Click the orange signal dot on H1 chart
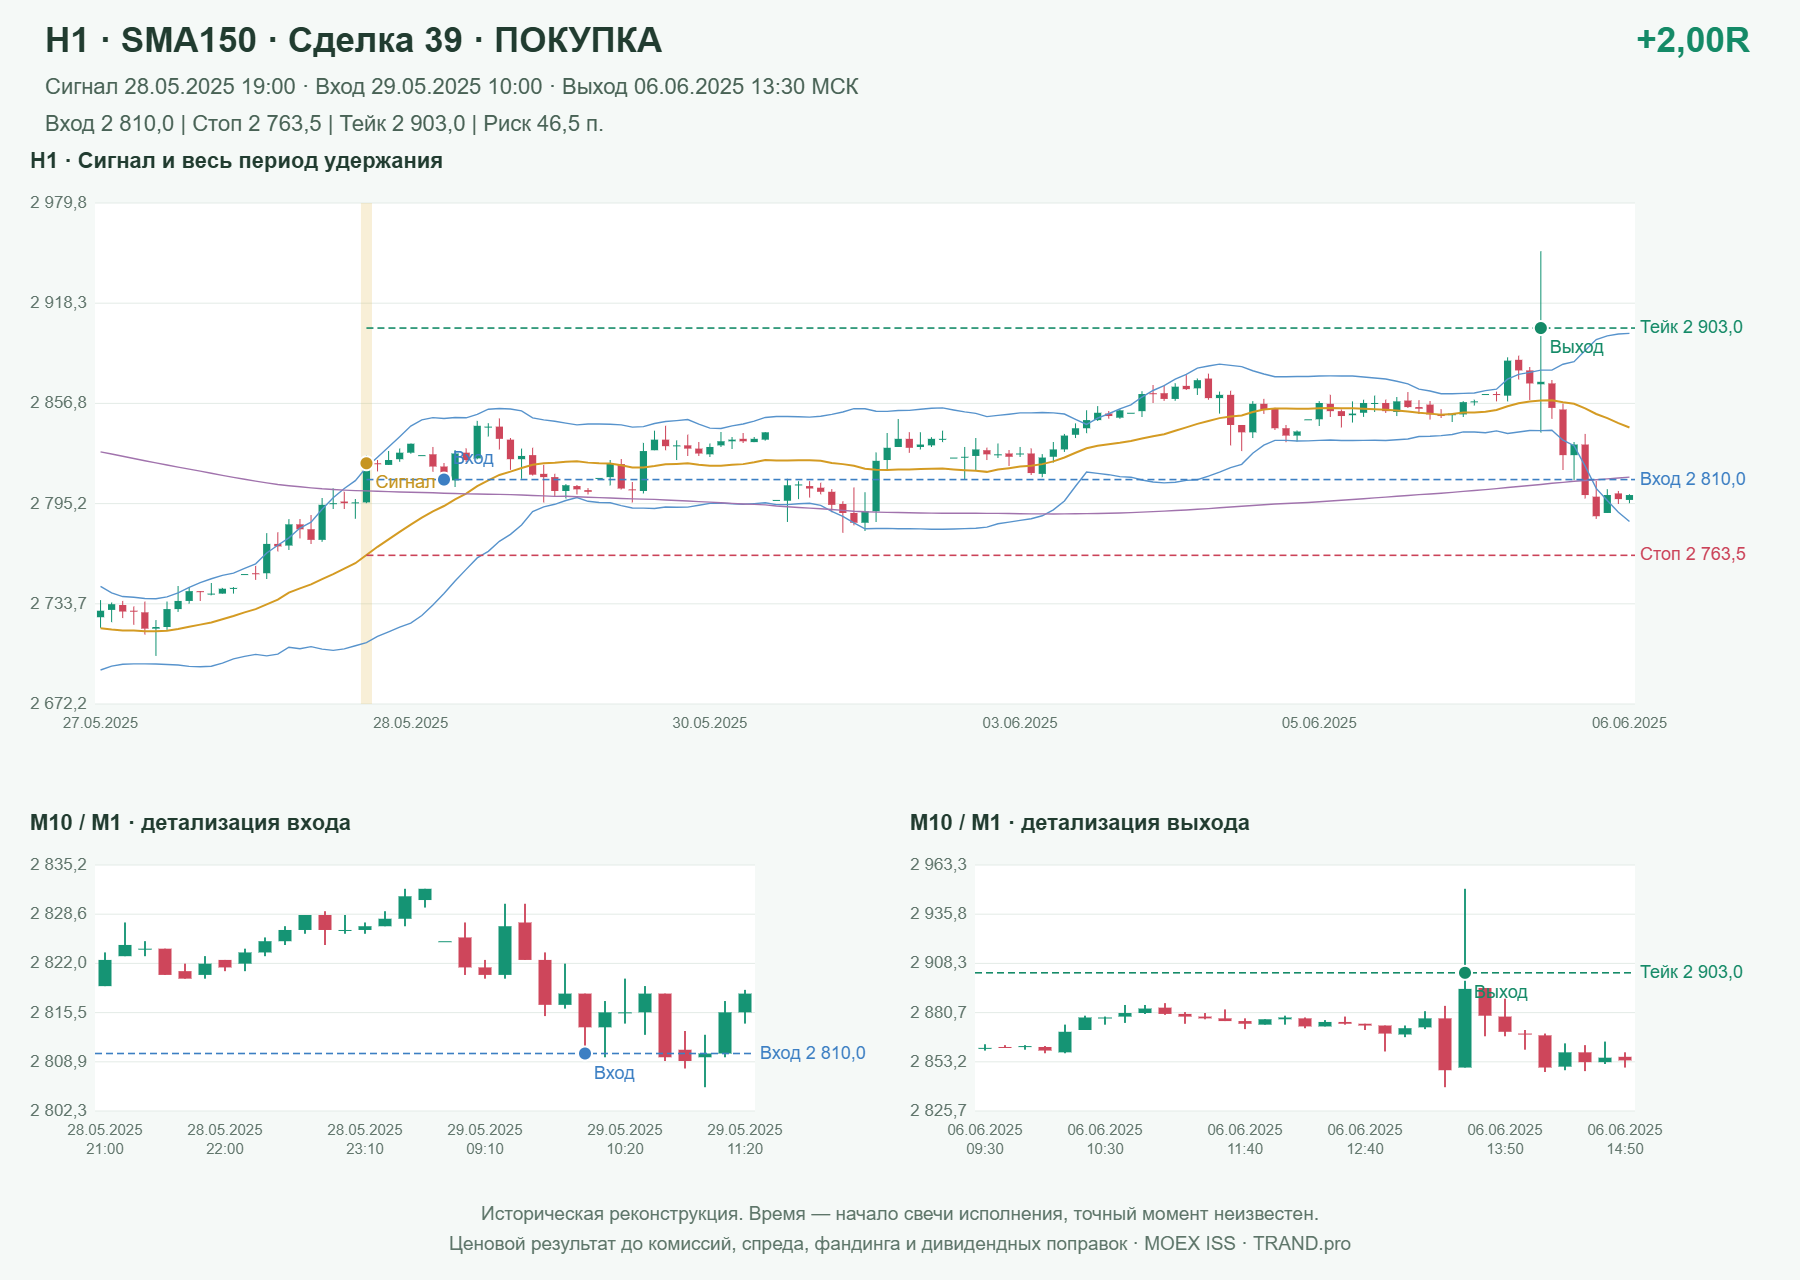The height and width of the screenshot is (1280, 1800). coord(366,463)
